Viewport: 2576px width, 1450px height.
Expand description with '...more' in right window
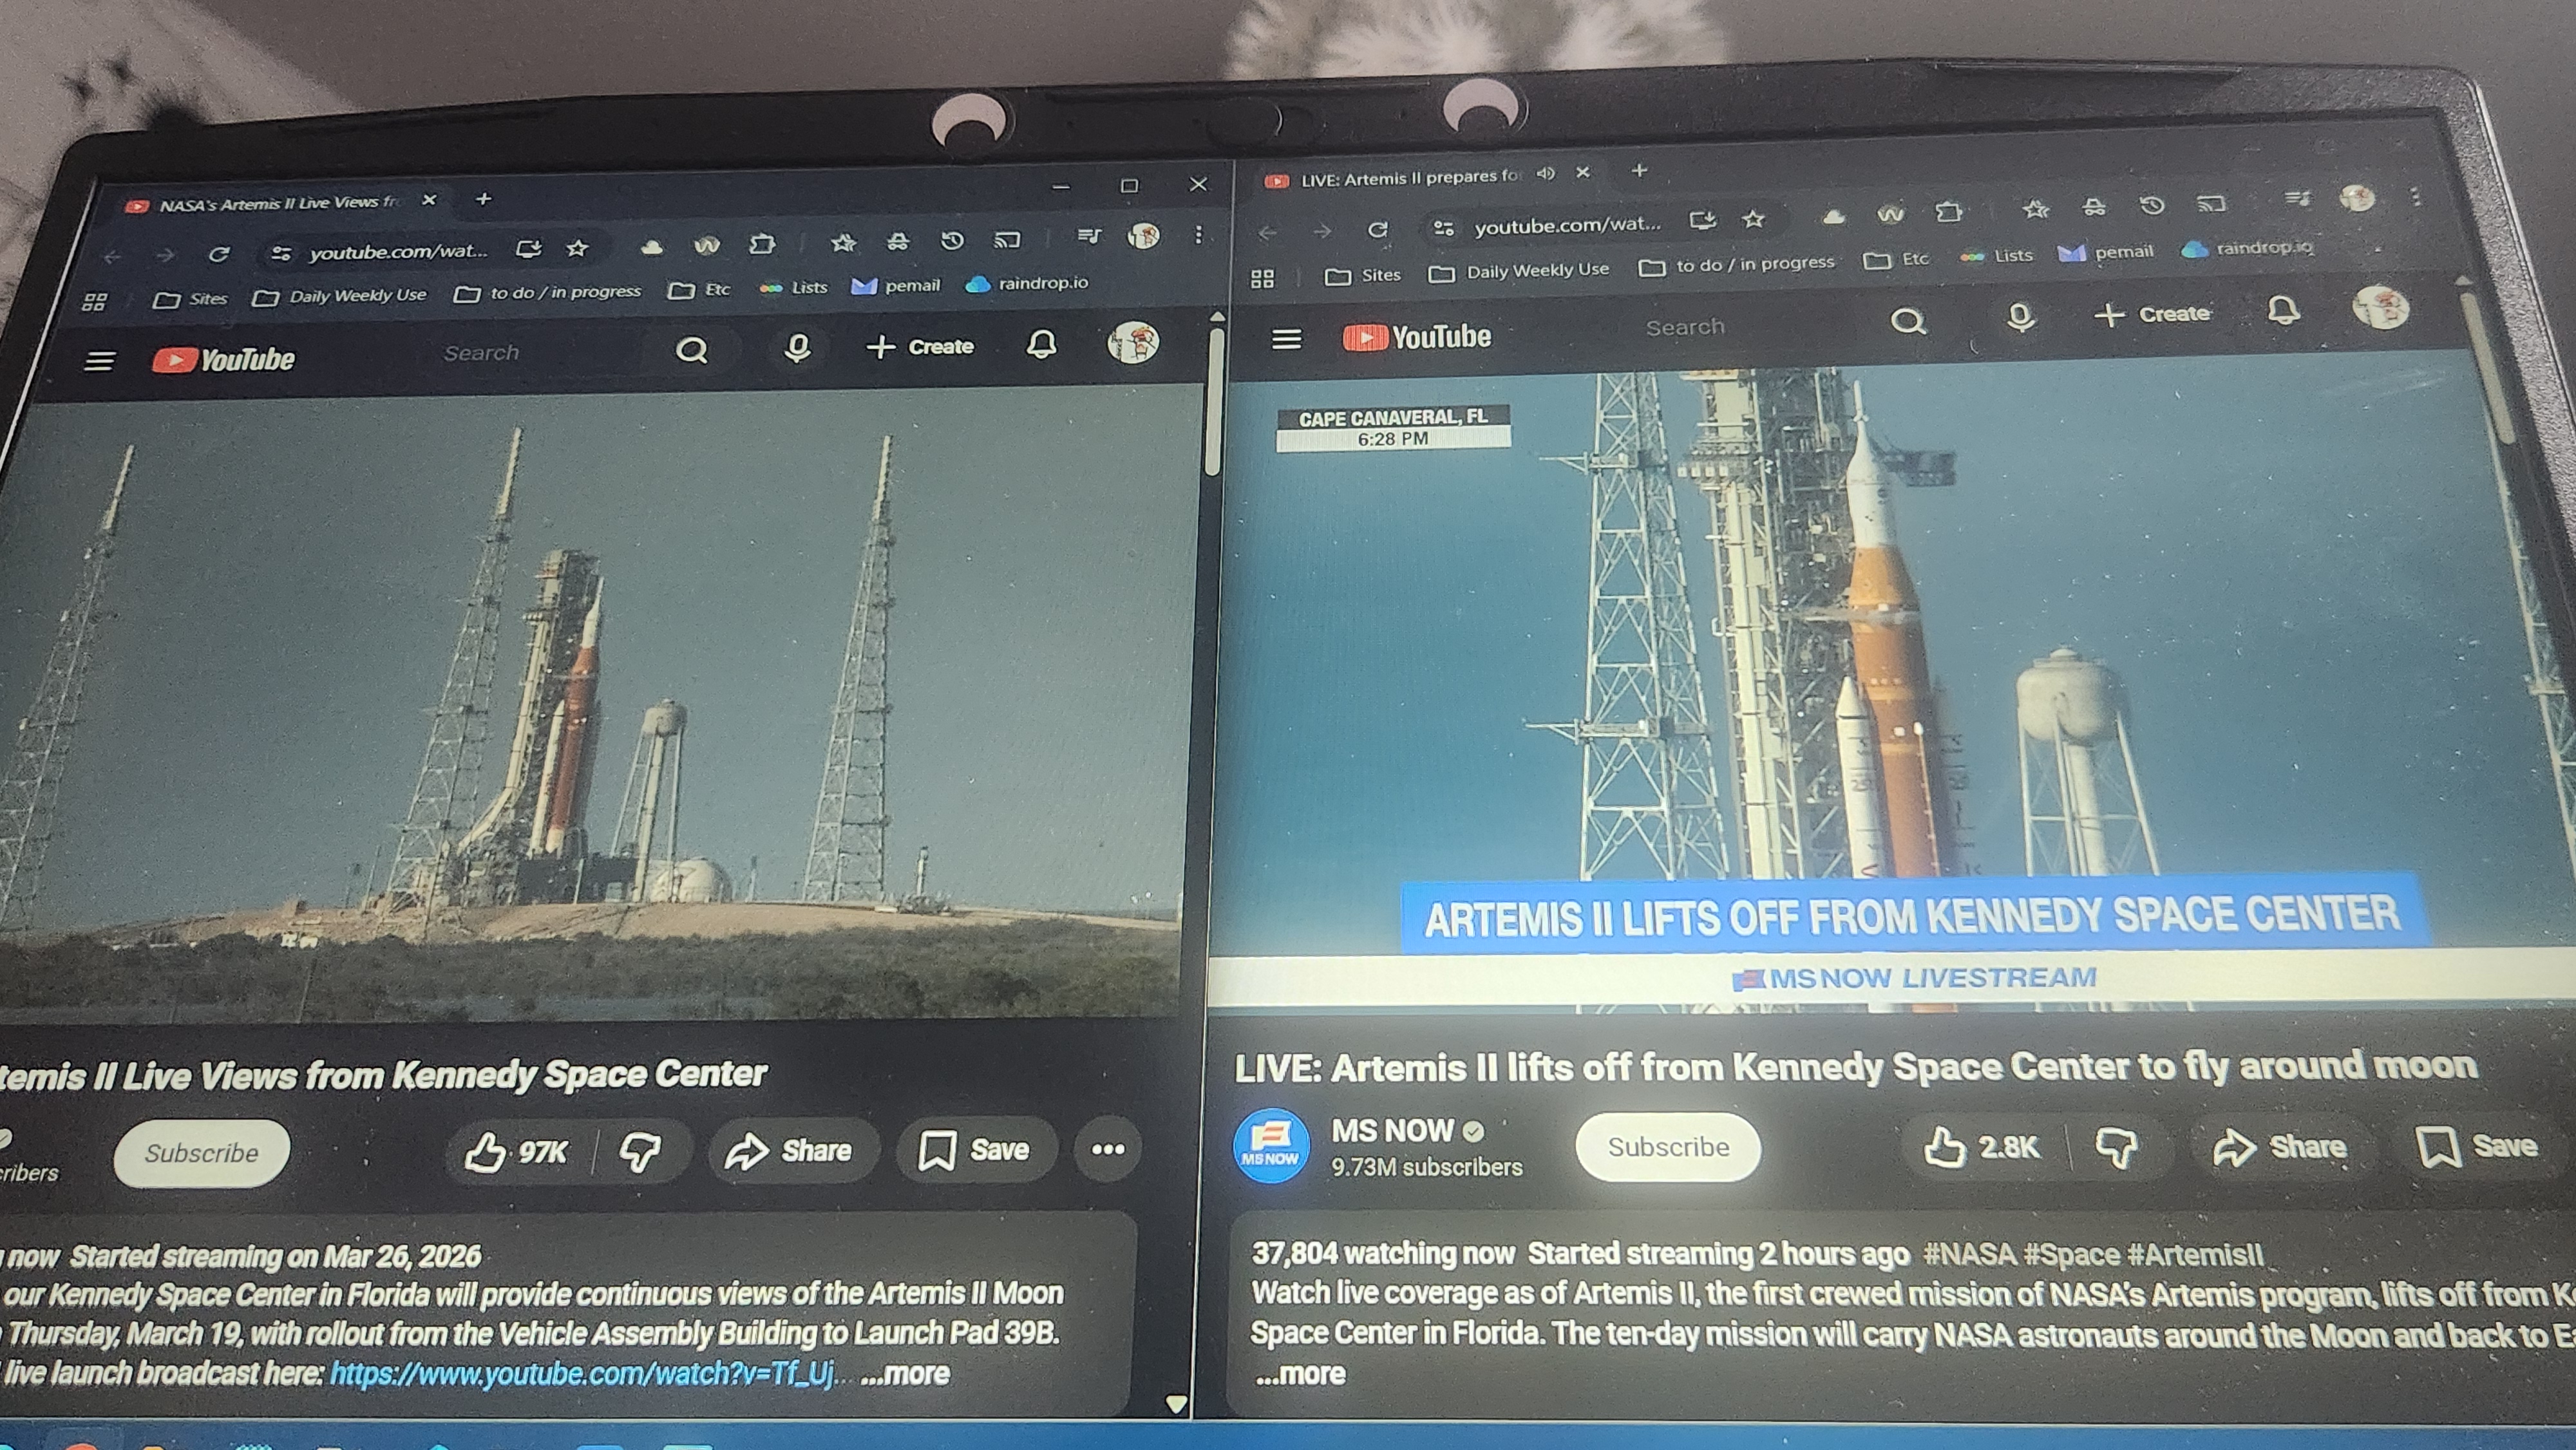click(x=1300, y=1374)
